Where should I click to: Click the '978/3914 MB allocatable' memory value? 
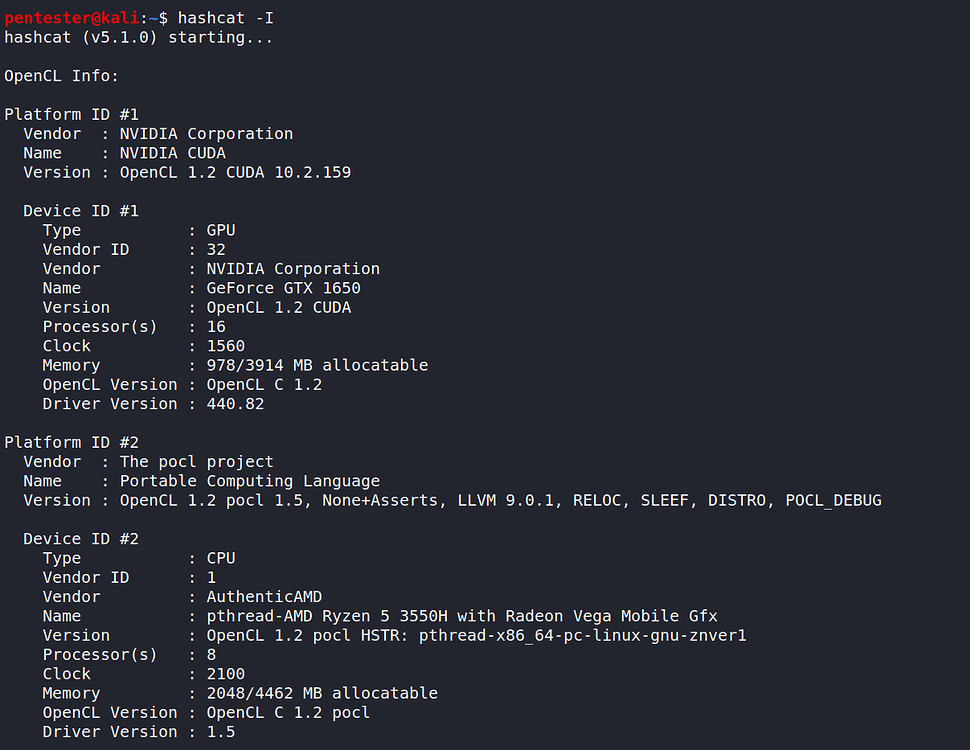coord(317,365)
